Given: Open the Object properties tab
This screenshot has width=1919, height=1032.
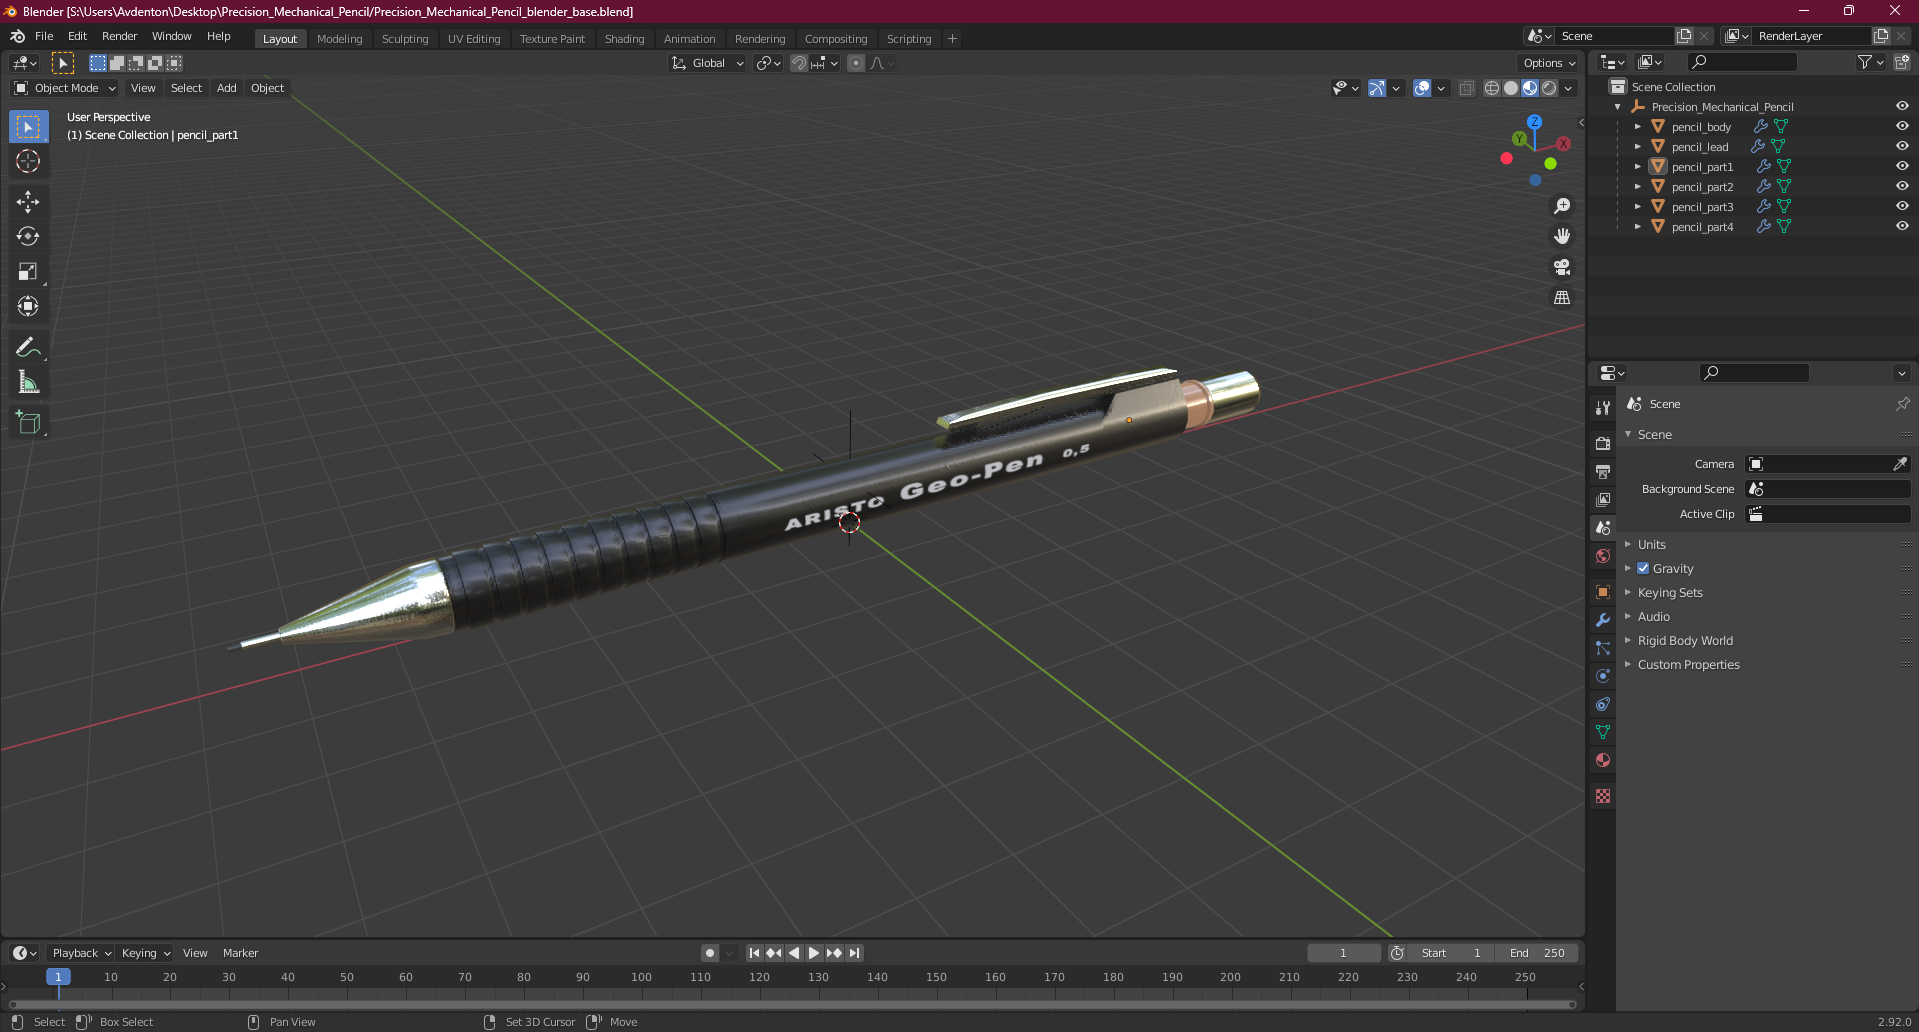Looking at the screenshot, I should (x=1603, y=592).
